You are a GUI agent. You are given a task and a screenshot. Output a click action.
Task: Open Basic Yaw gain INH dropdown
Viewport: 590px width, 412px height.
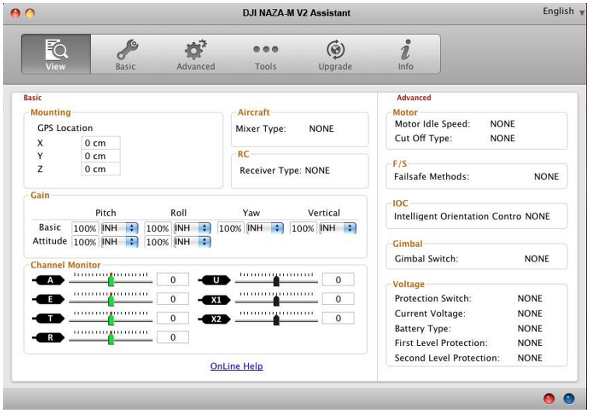tap(265, 228)
